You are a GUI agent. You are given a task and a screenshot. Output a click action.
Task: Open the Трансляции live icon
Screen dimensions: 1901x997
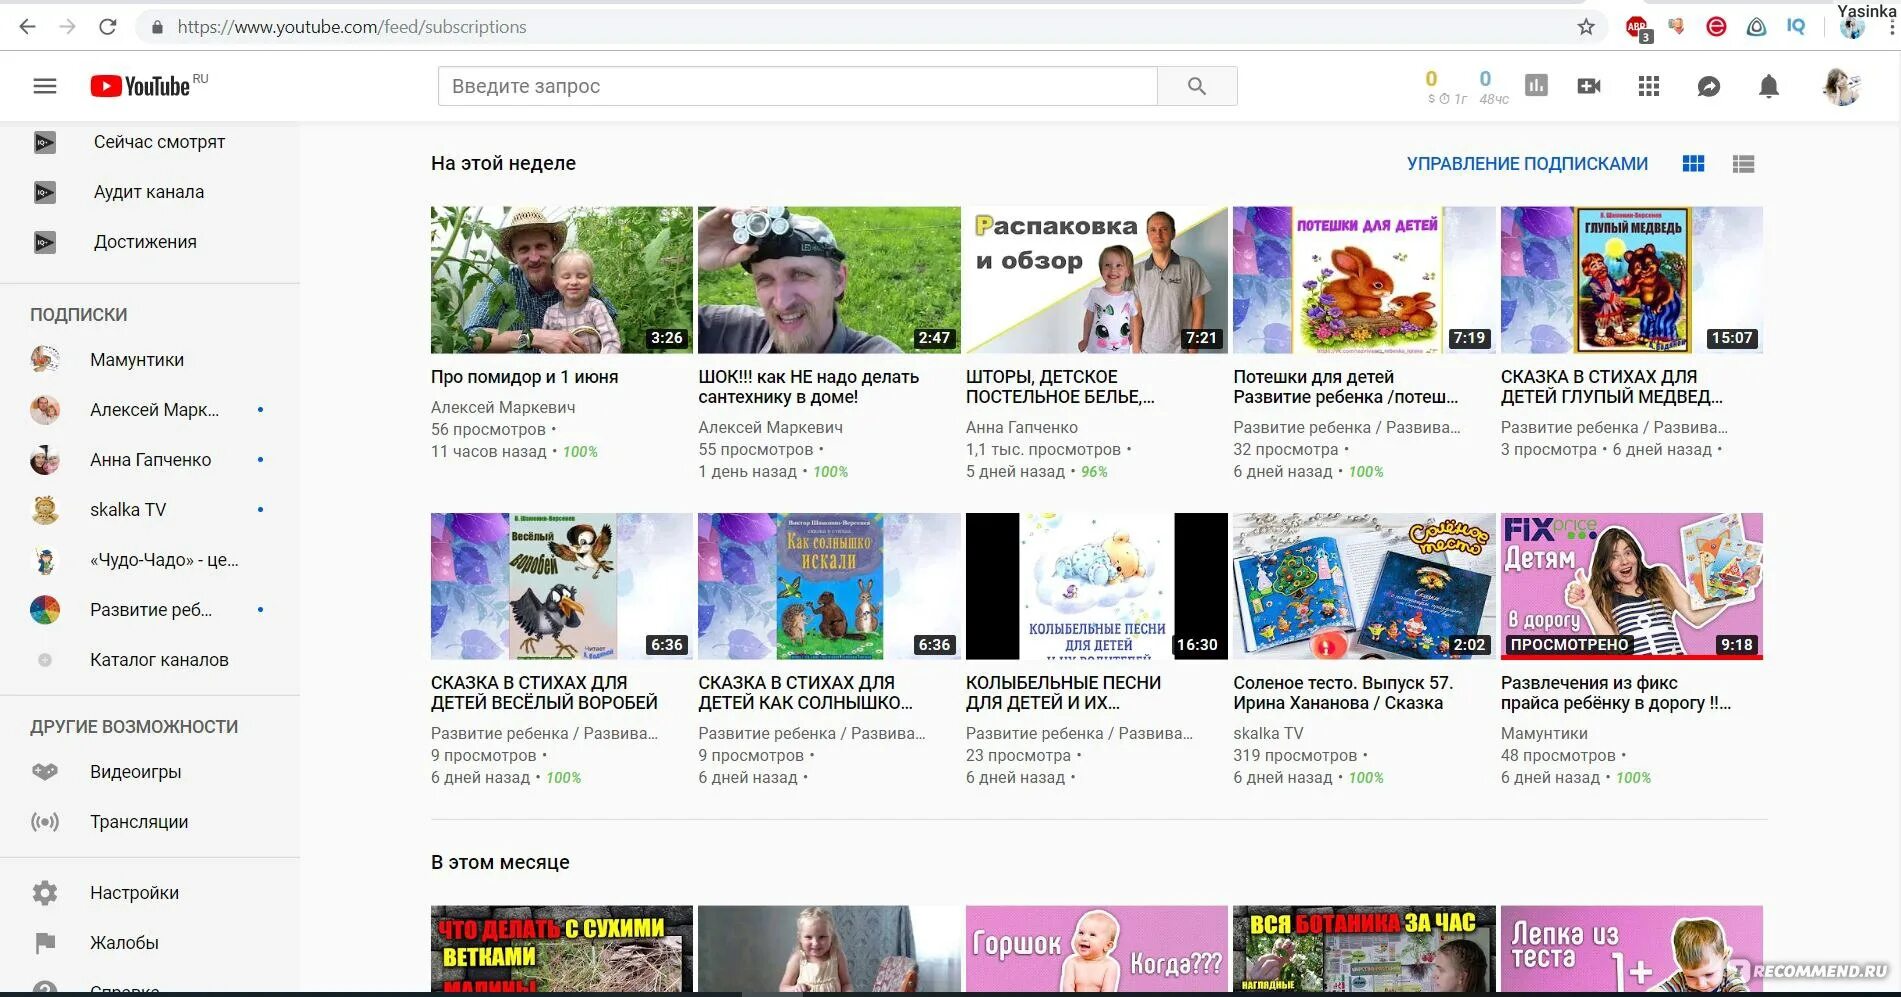[x=45, y=822]
